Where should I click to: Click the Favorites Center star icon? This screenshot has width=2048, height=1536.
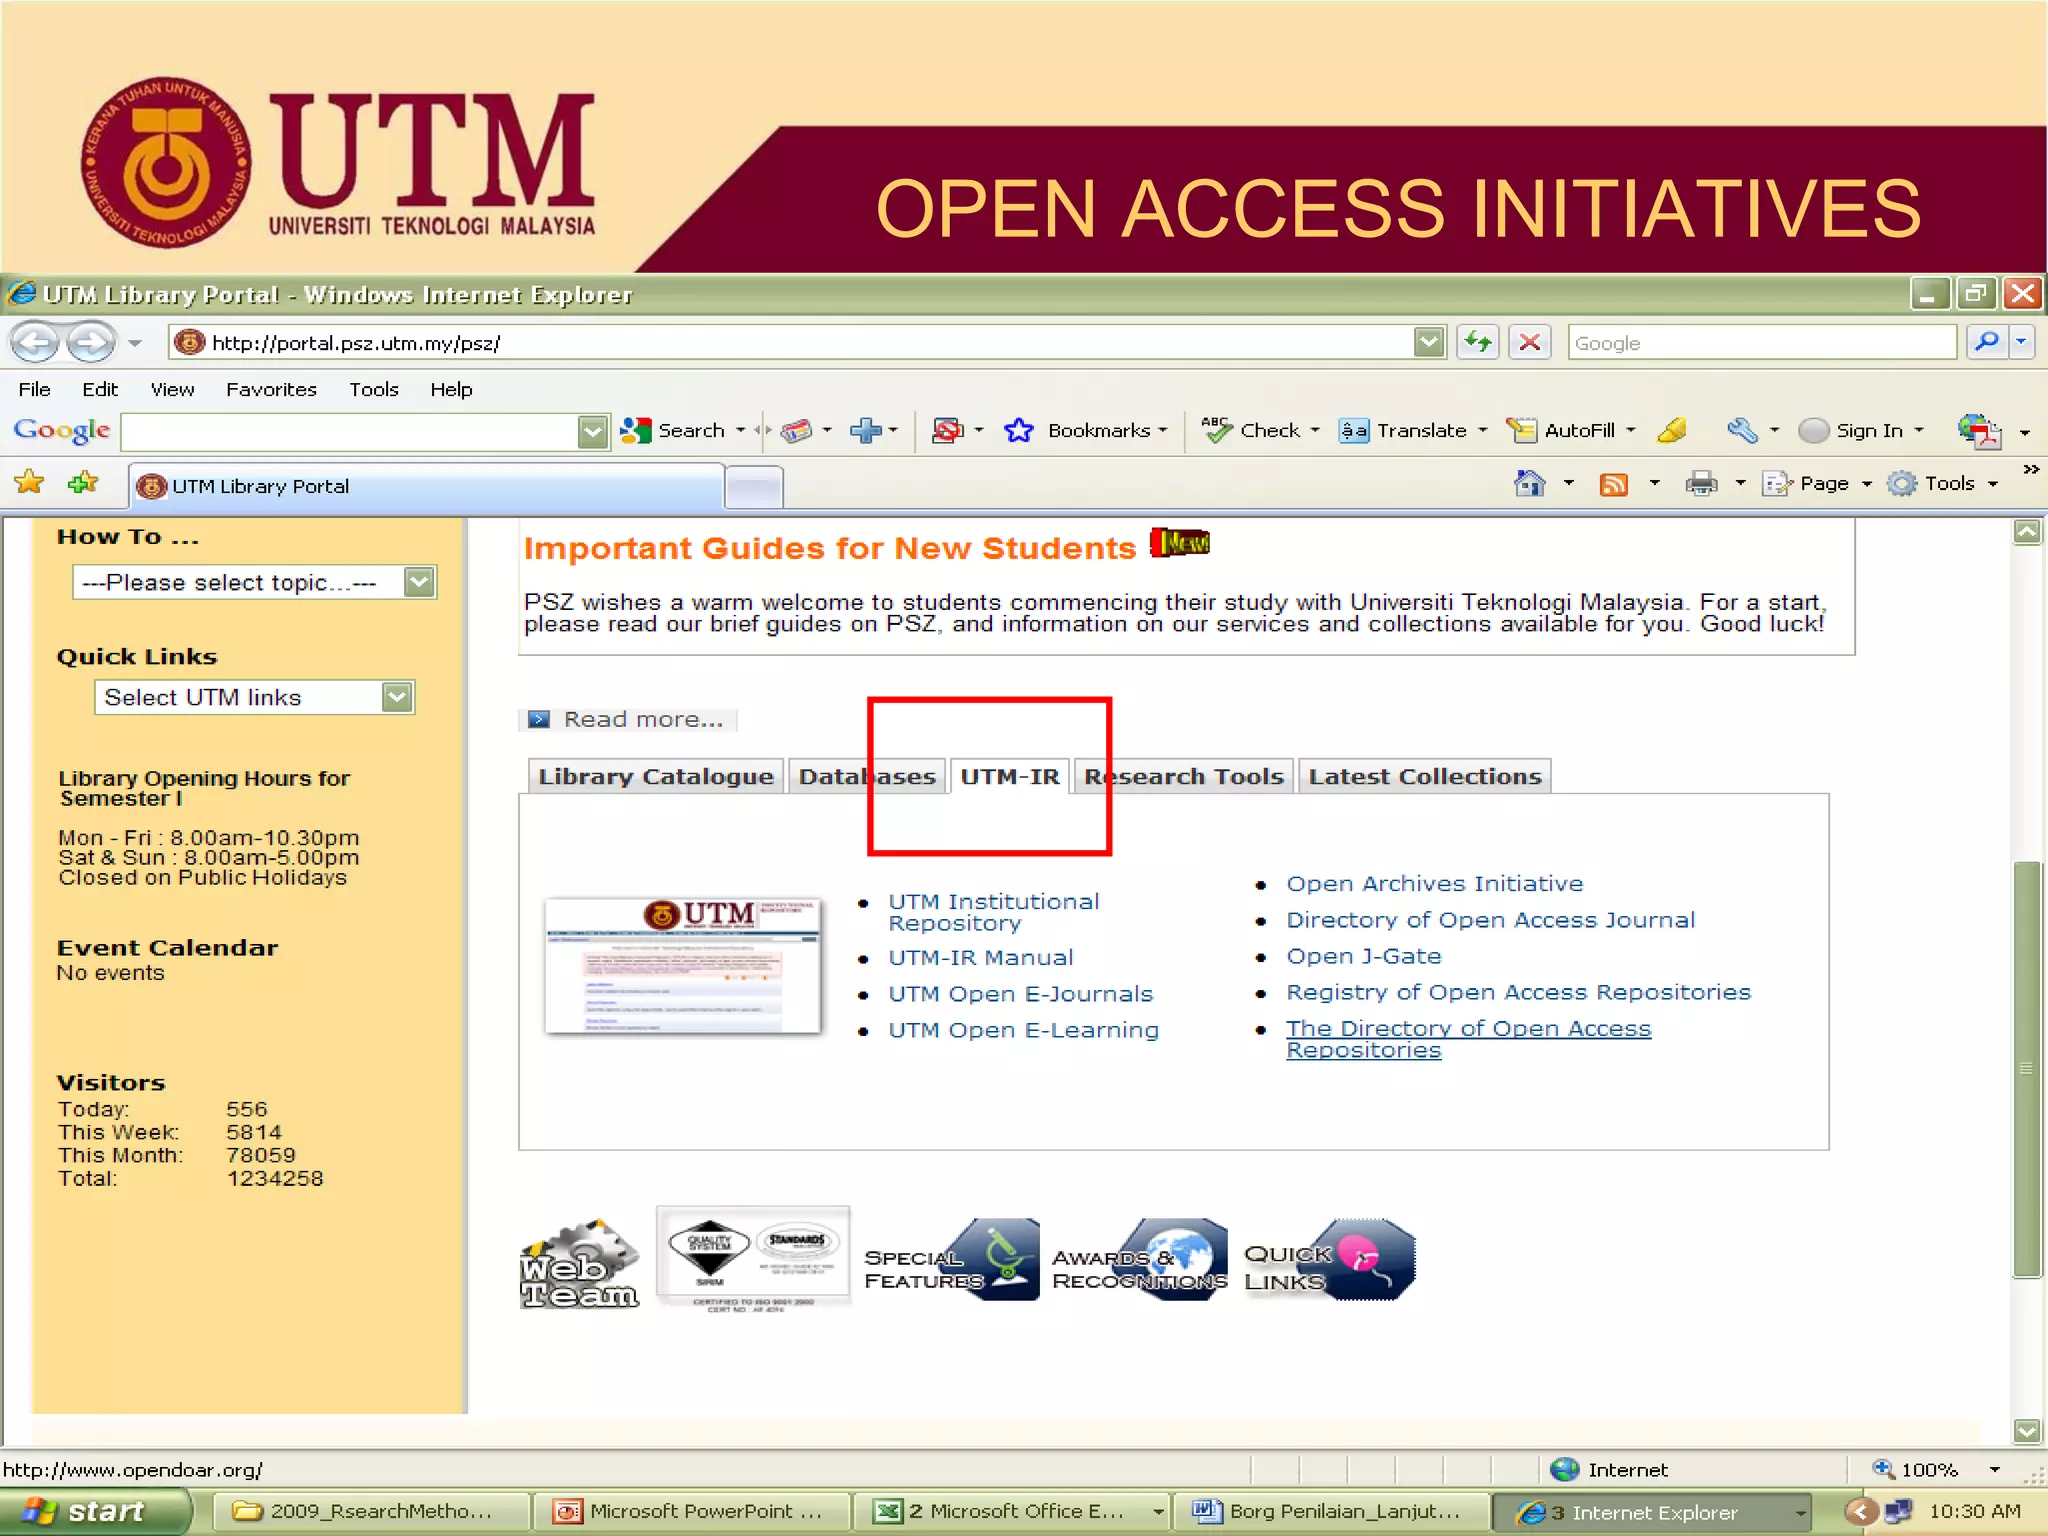click(x=30, y=484)
